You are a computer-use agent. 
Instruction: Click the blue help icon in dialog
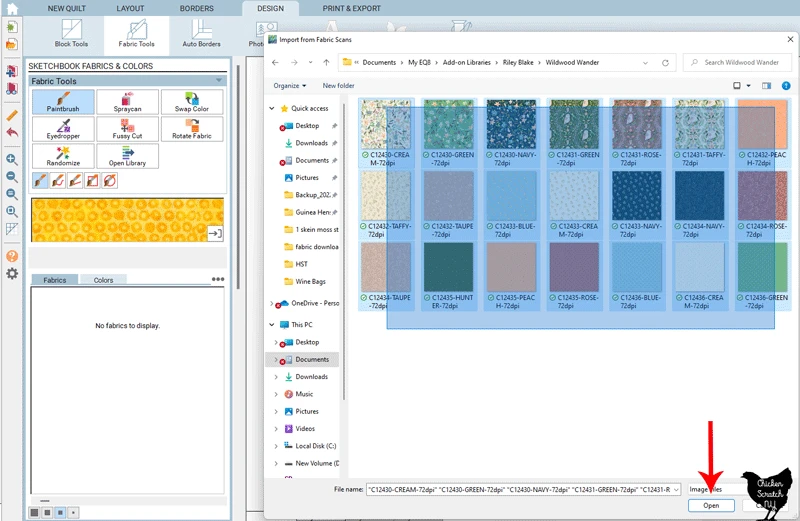(x=786, y=86)
